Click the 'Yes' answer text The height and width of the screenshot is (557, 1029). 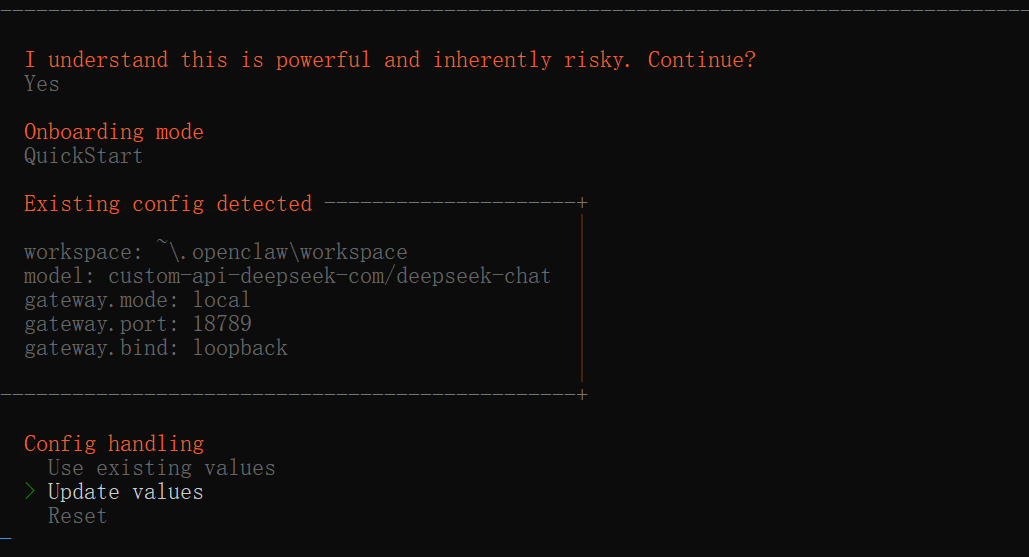[42, 84]
